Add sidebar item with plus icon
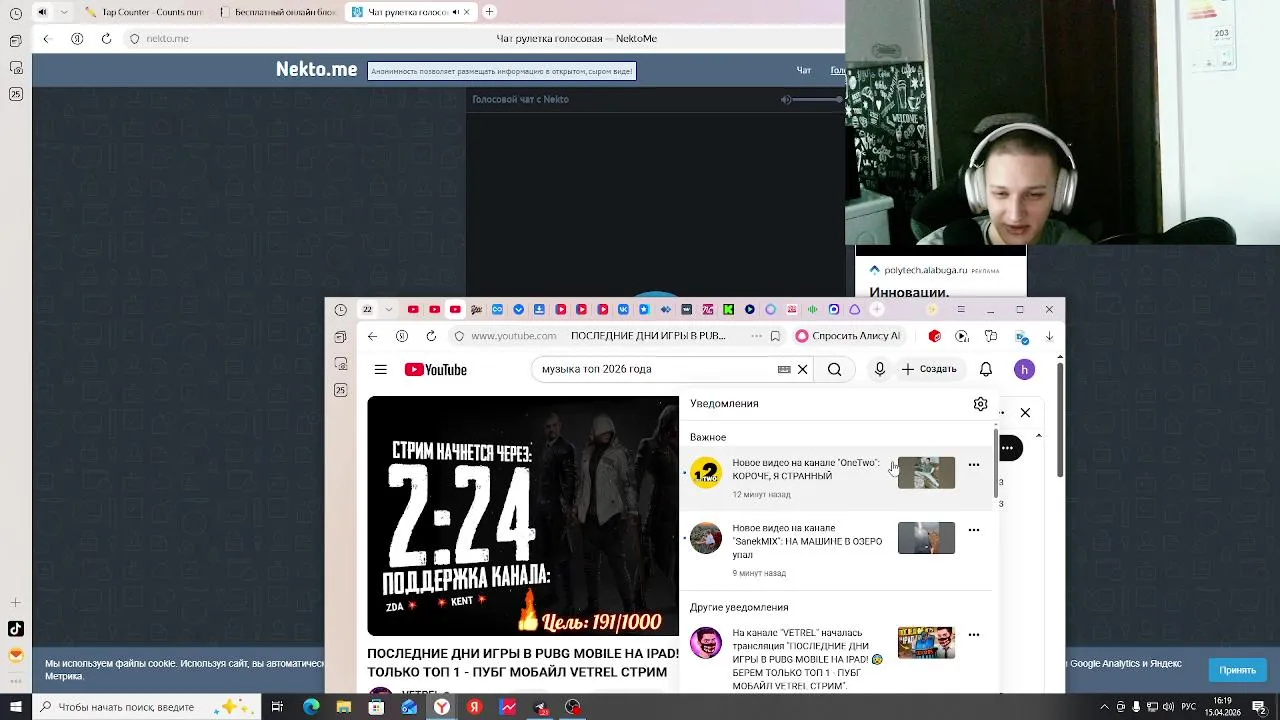Screen dimensions: 1280x720 (x=15, y=602)
